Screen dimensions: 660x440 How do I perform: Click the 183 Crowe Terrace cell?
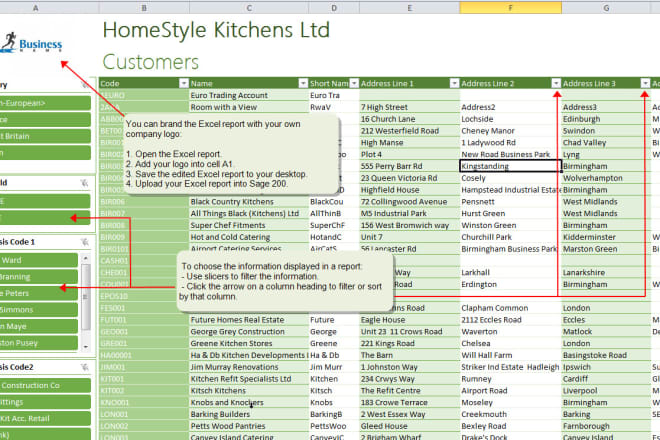tap(410, 402)
